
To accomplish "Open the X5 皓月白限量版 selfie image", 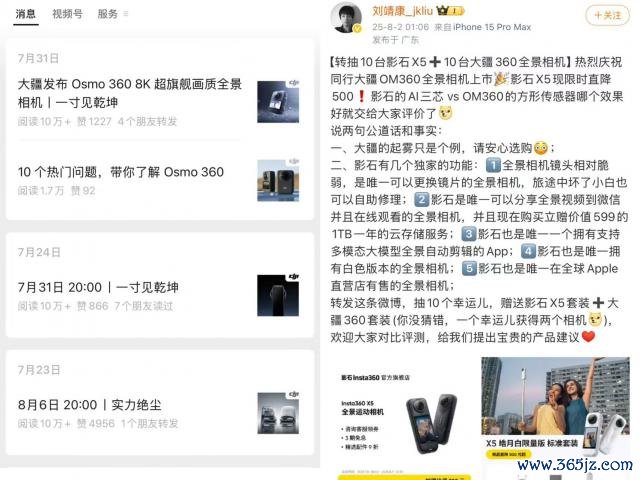I will [555, 416].
